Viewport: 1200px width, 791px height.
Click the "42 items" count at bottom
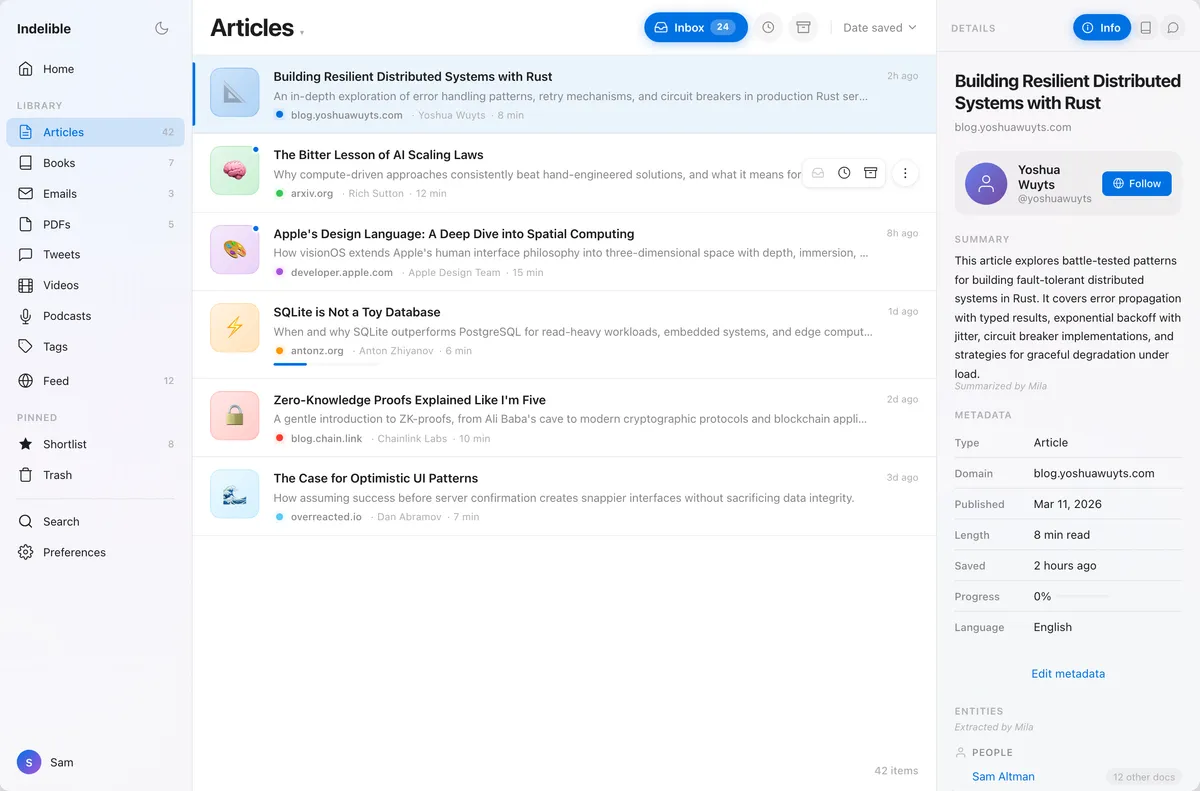[896, 771]
